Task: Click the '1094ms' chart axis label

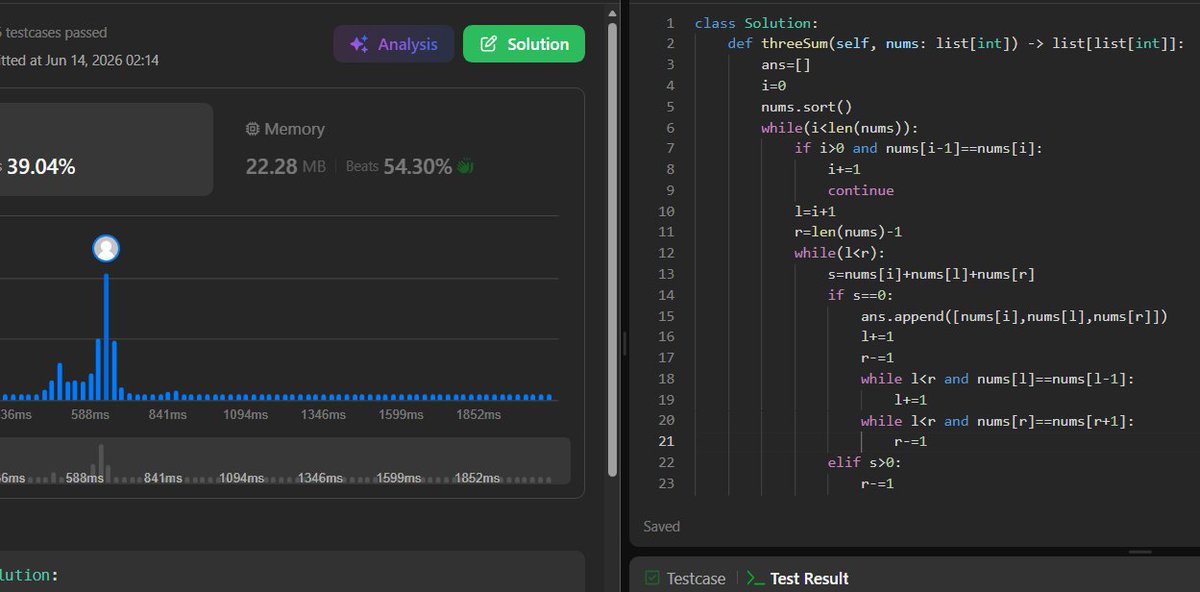Action: coord(245,414)
